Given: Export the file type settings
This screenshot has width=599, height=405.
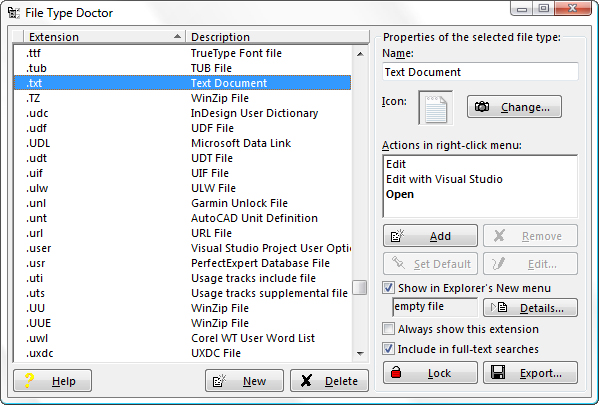Looking at the screenshot, I should 530,373.
